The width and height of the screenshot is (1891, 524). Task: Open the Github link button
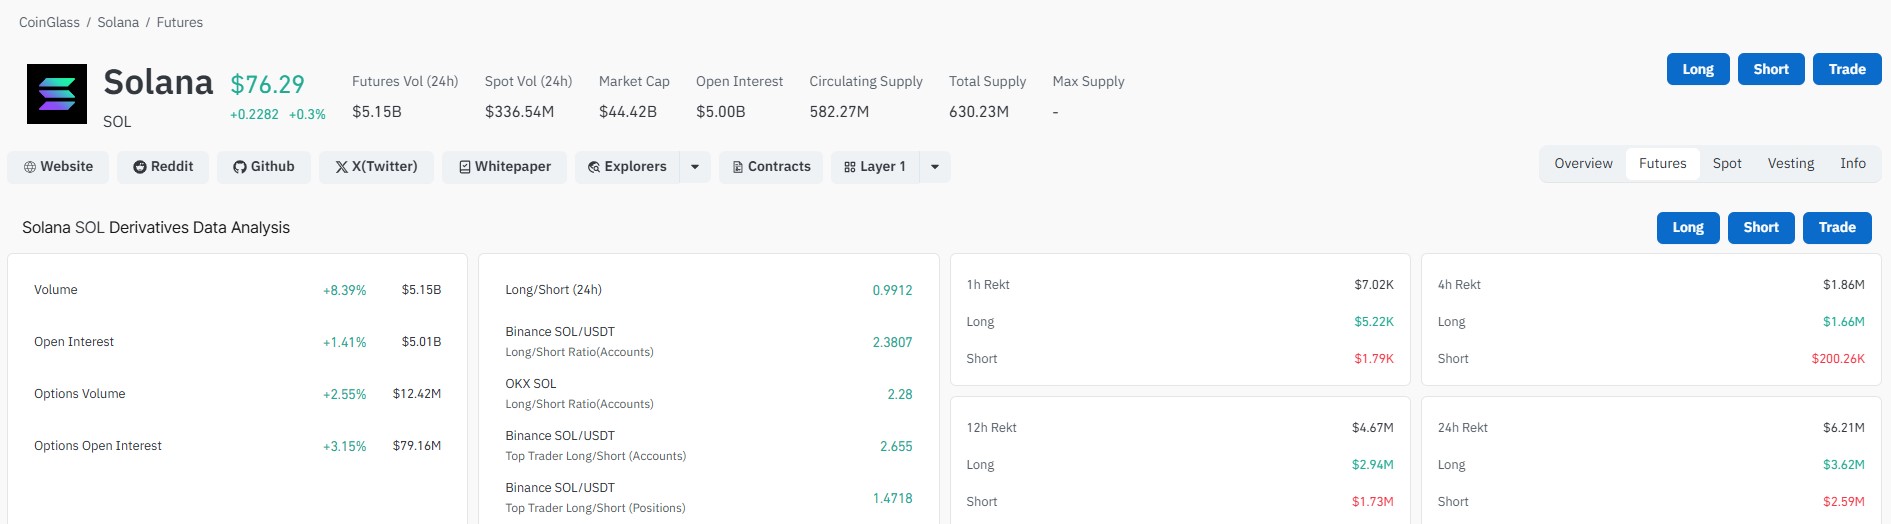click(x=264, y=167)
